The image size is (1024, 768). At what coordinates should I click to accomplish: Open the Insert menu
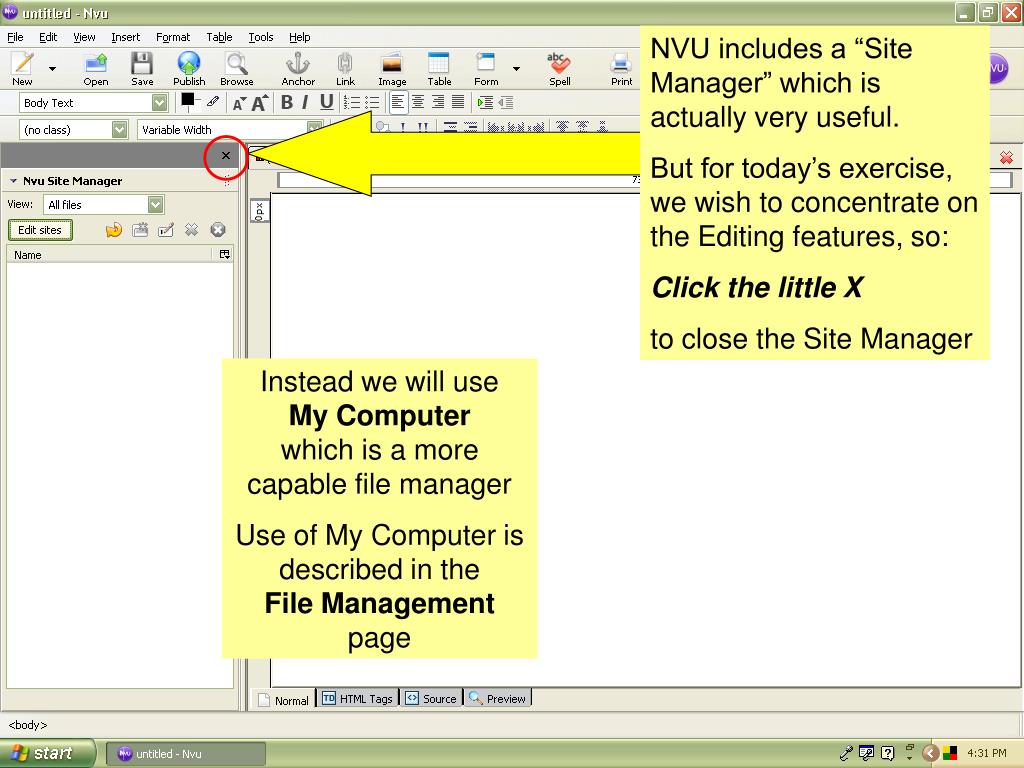[x=125, y=37]
